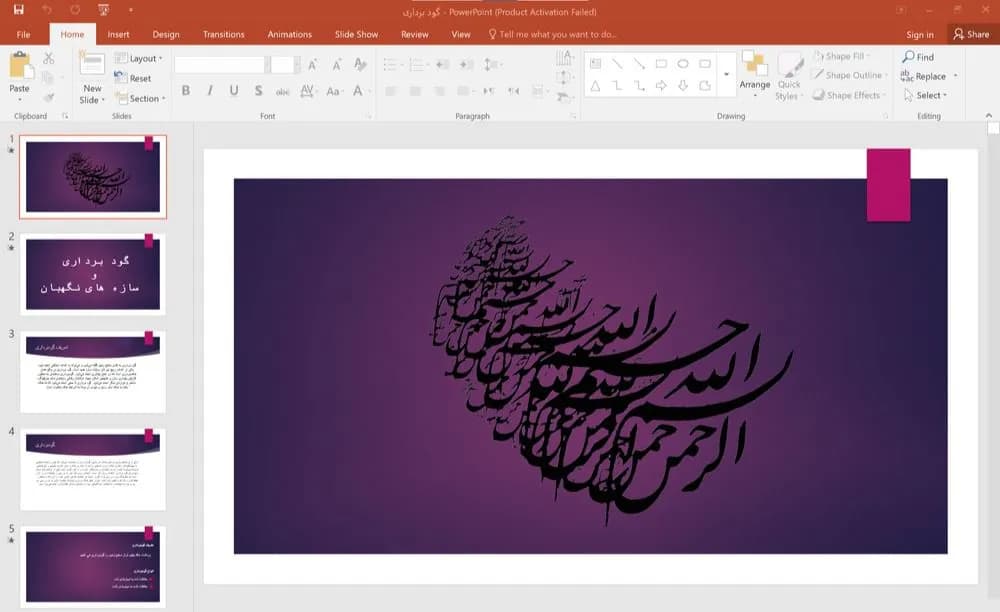Open the Change Case Aa dropdown
1000x612 pixels.
[334, 91]
